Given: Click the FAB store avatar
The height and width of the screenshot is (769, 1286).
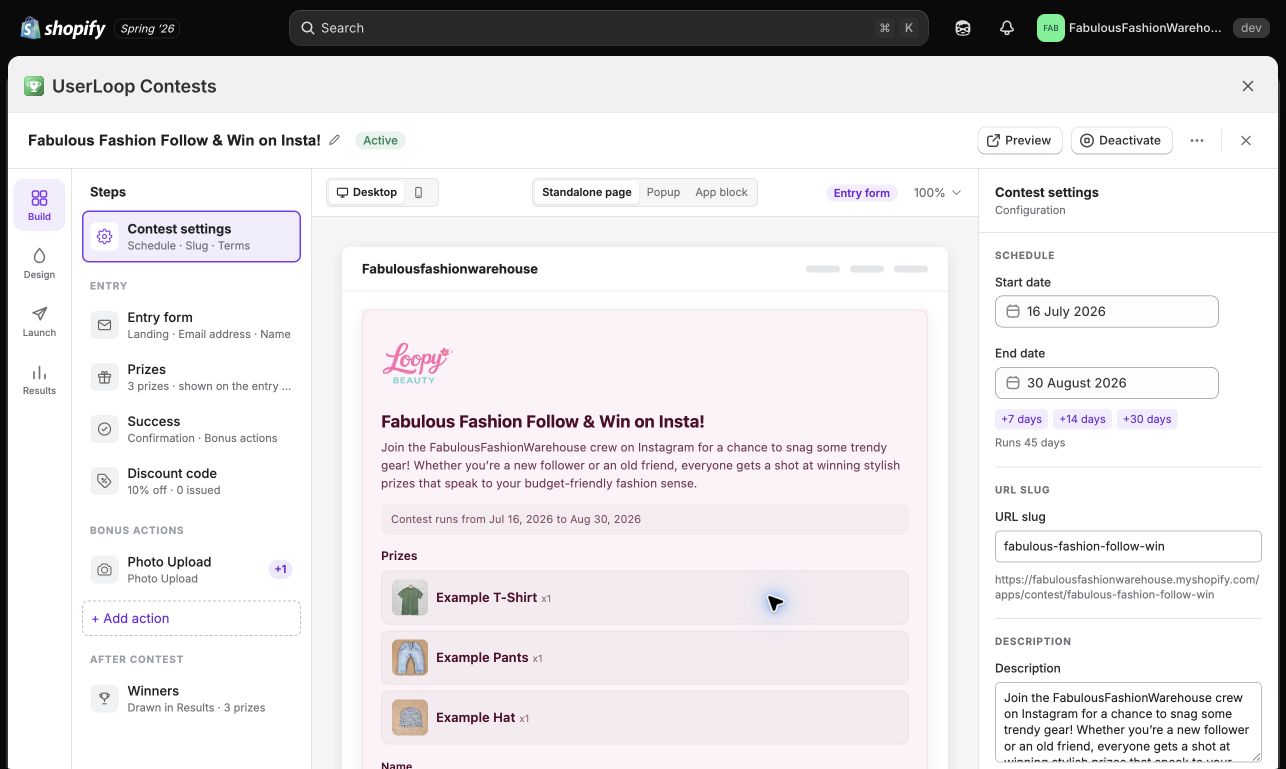Looking at the screenshot, I should click(x=1050, y=28).
